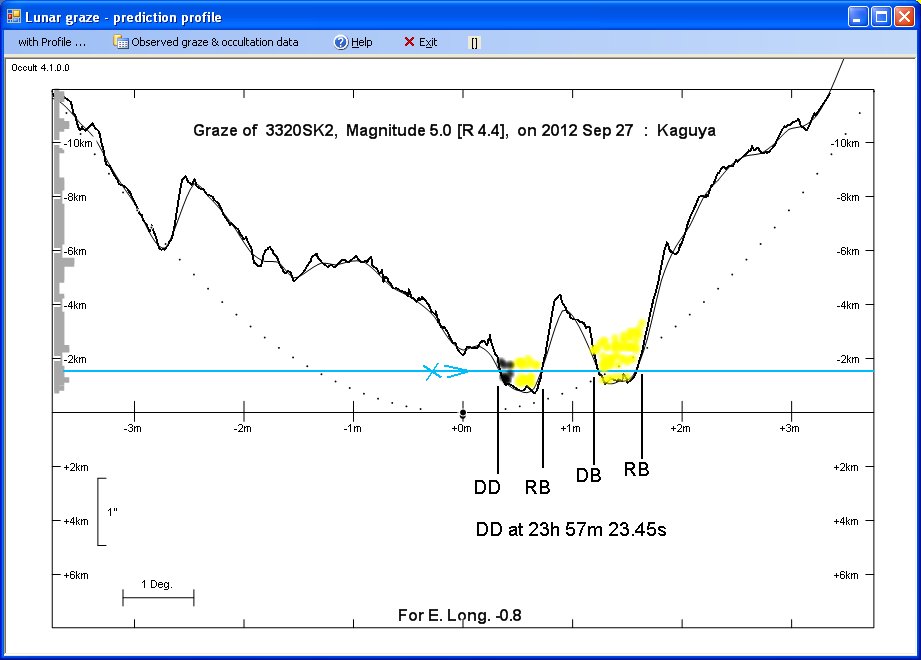921x660 pixels.
Task: Click the blue X marker on cyan line
Action: tap(431, 372)
